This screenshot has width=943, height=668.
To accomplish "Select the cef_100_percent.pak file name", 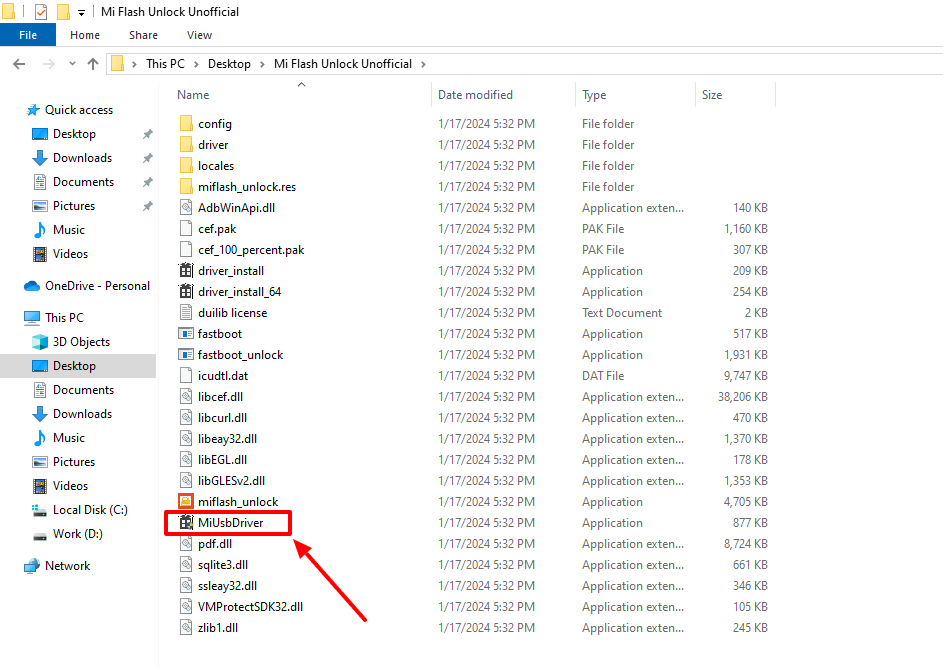I will 251,250.
